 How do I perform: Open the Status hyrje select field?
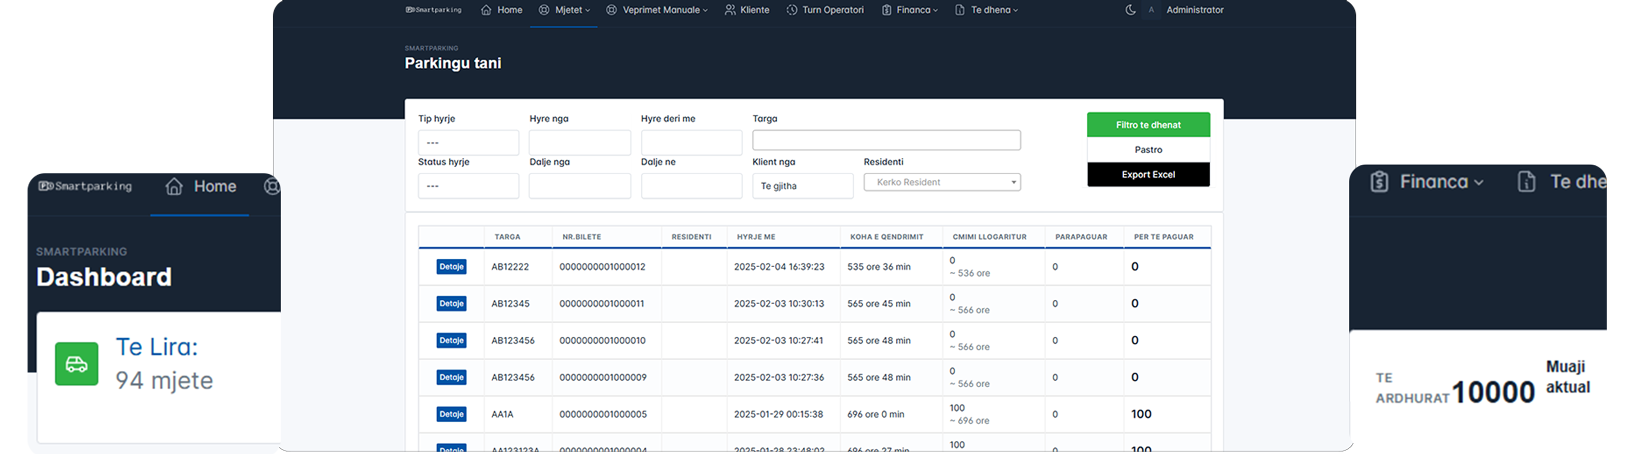(x=468, y=186)
